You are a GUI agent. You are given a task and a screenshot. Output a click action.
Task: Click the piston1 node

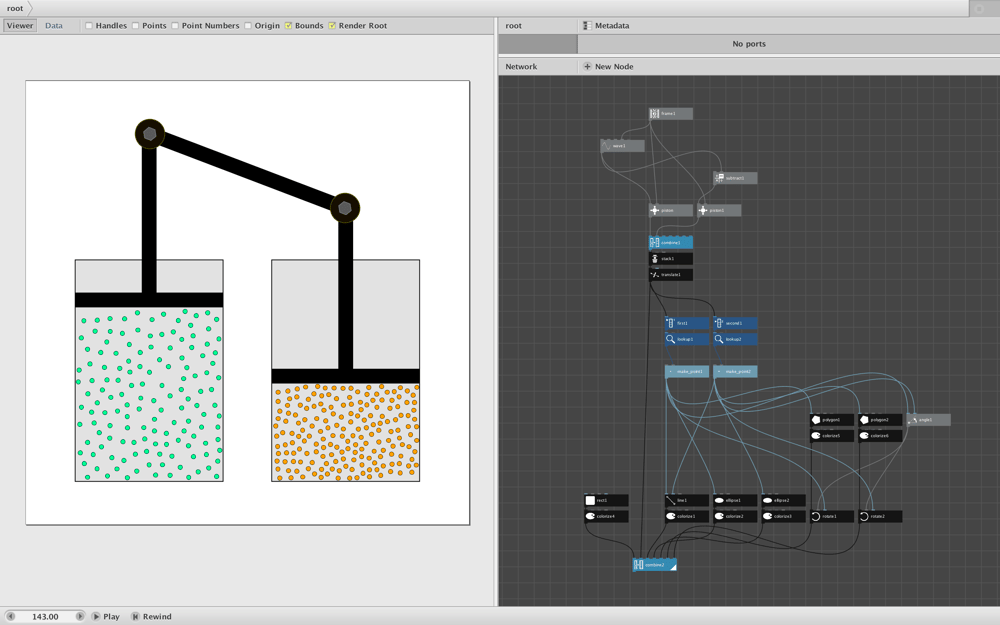click(x=719, y=210)
